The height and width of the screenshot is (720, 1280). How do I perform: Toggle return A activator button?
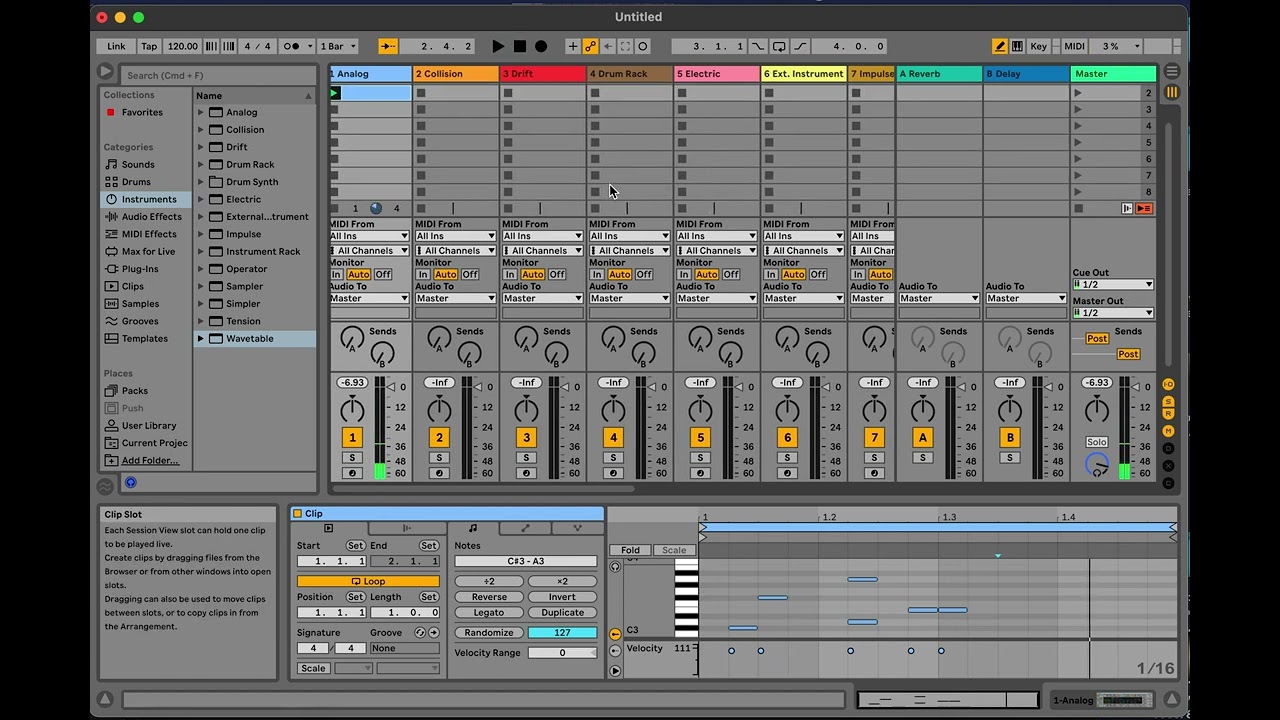click(x=922, y=437)
